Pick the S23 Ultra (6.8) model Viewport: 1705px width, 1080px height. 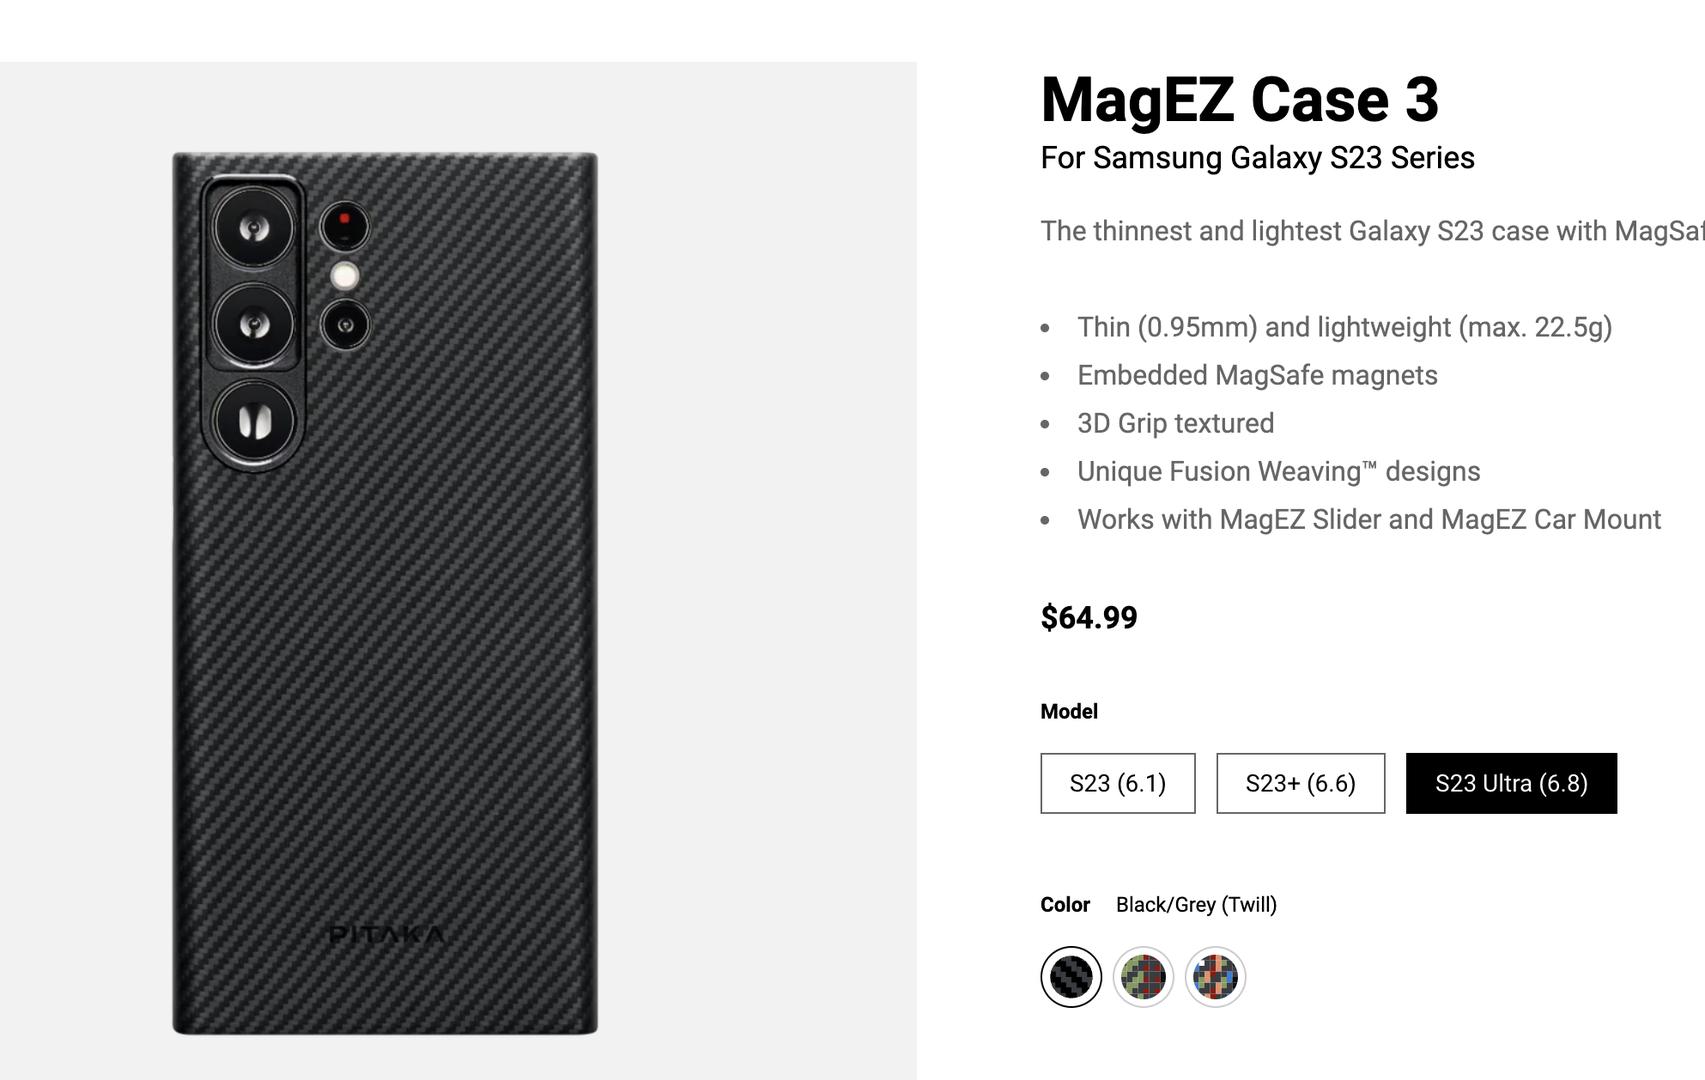tap(1511, 783)
